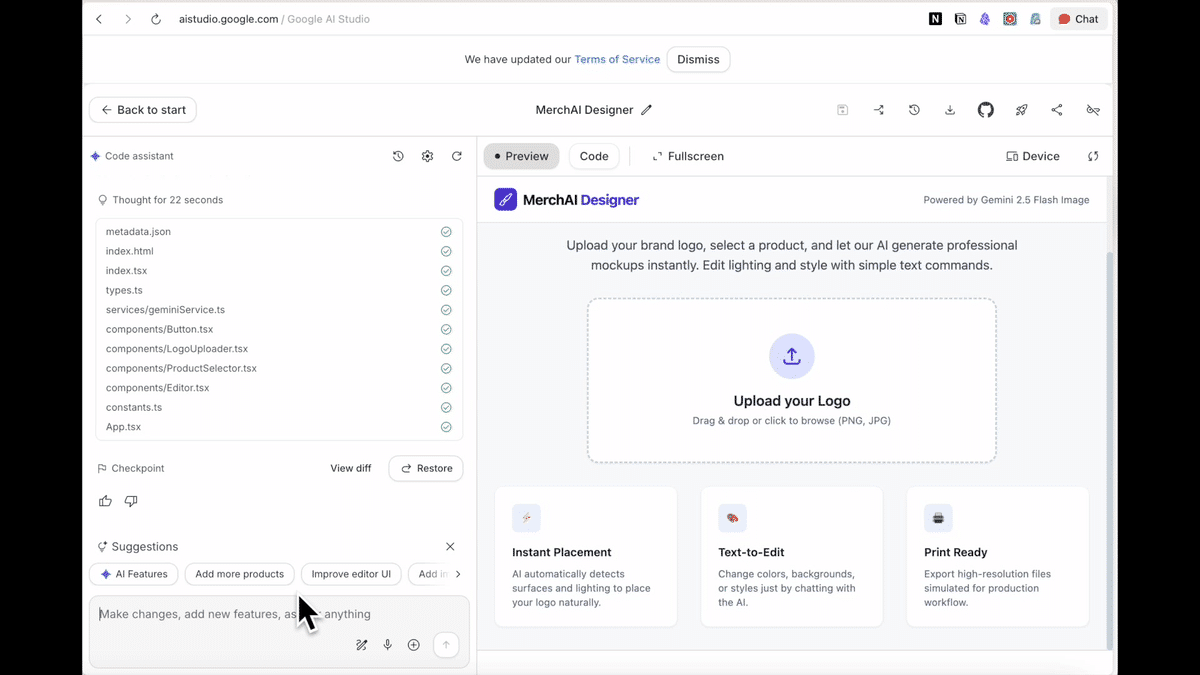Click the pencil icon to rename MerchAI Designer
Viewport: 1200px width, 675px height.
(x=646, y=110)
